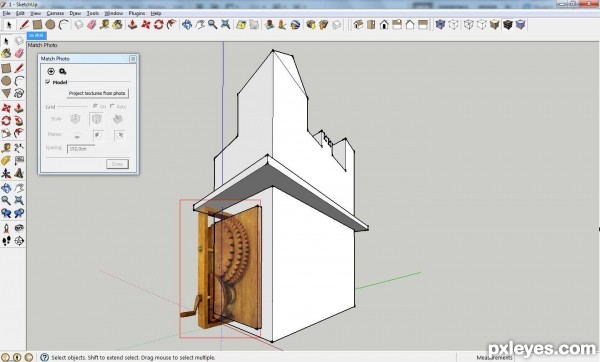Go to Previous camera view
Image resolution: width=600 pixels, height=362 pixels.
click(x=6, y=213)
